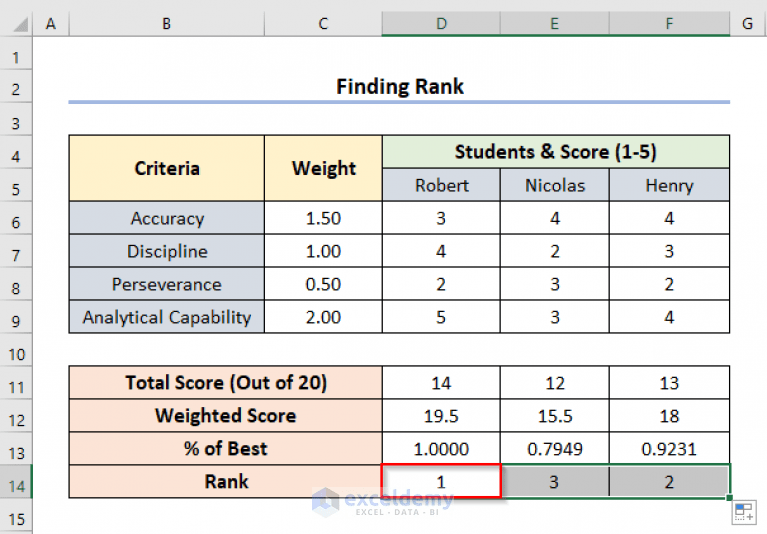The width and height of the screenshot is (767, 534).
Task: Open the Auto Fill Options icon
Action: (744, 512)
